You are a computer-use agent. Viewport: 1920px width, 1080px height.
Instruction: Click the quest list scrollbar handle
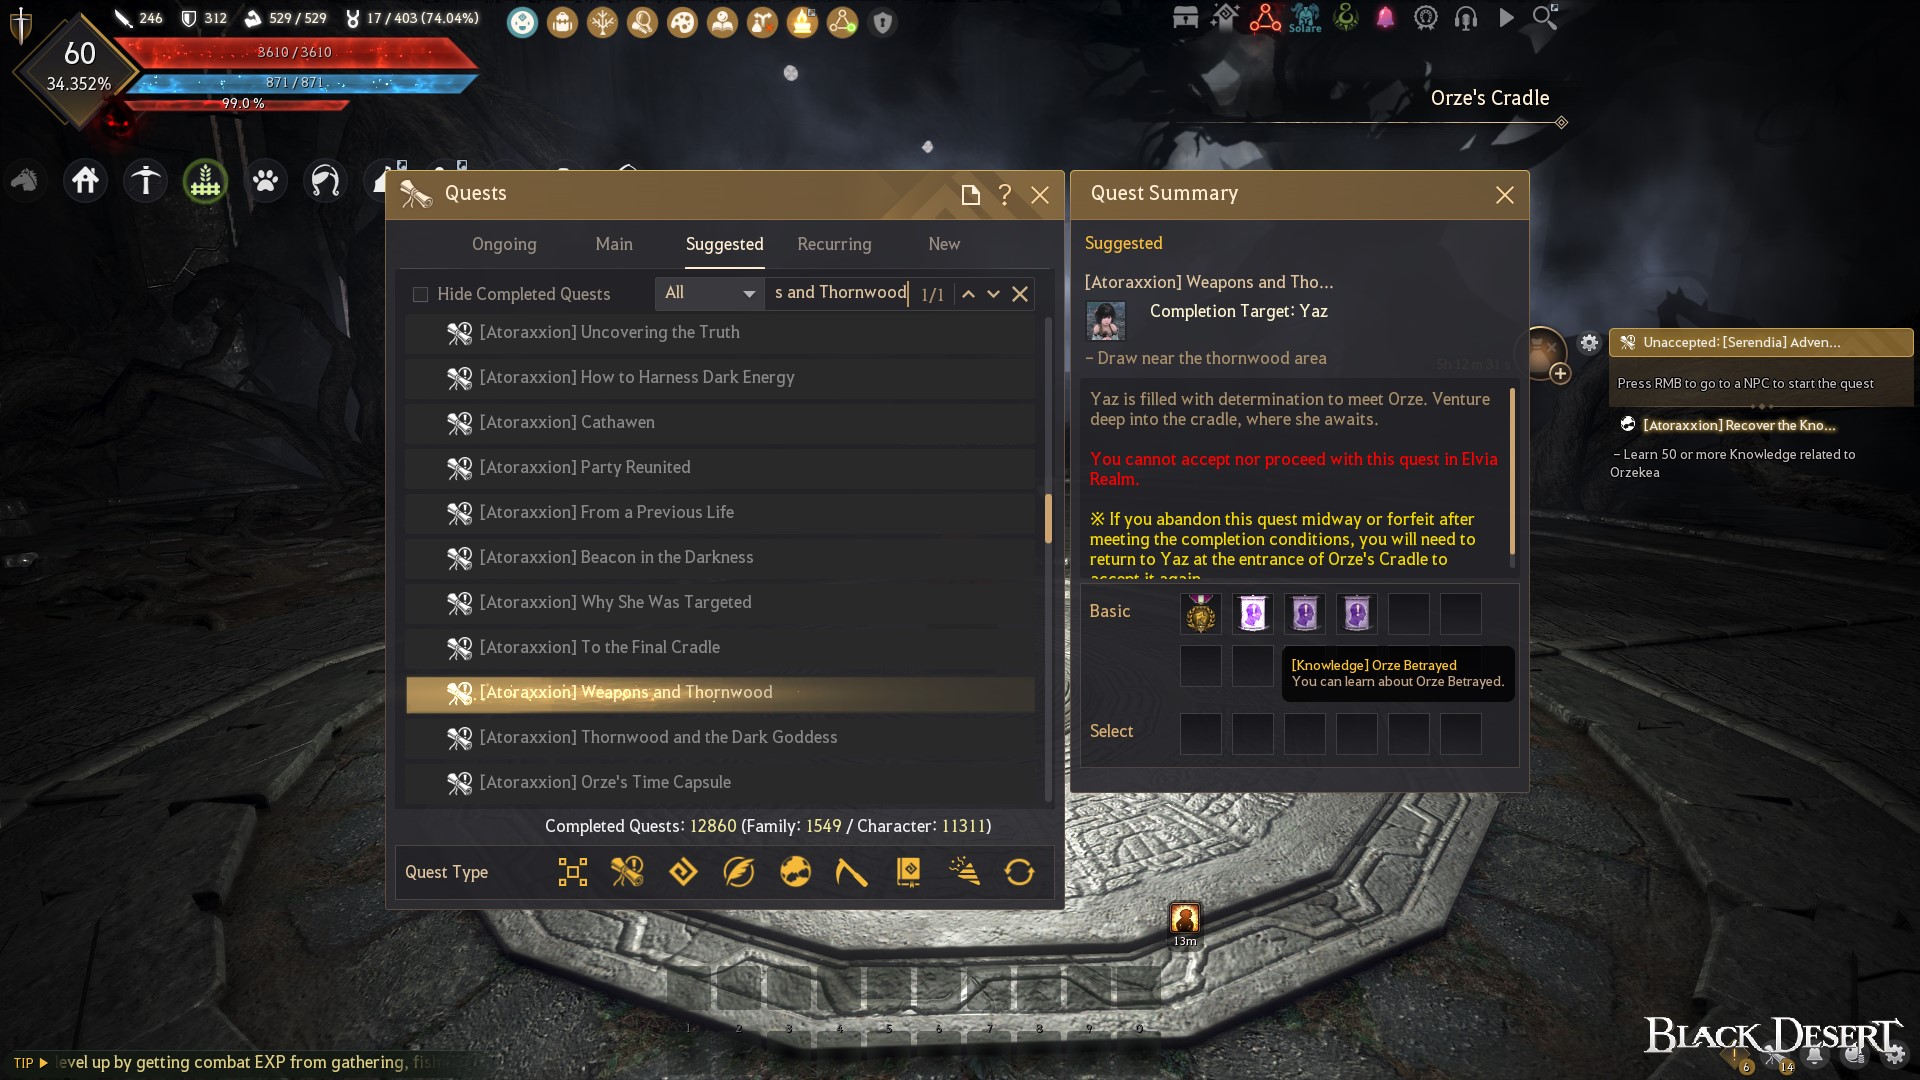(x=1048, y=518)
